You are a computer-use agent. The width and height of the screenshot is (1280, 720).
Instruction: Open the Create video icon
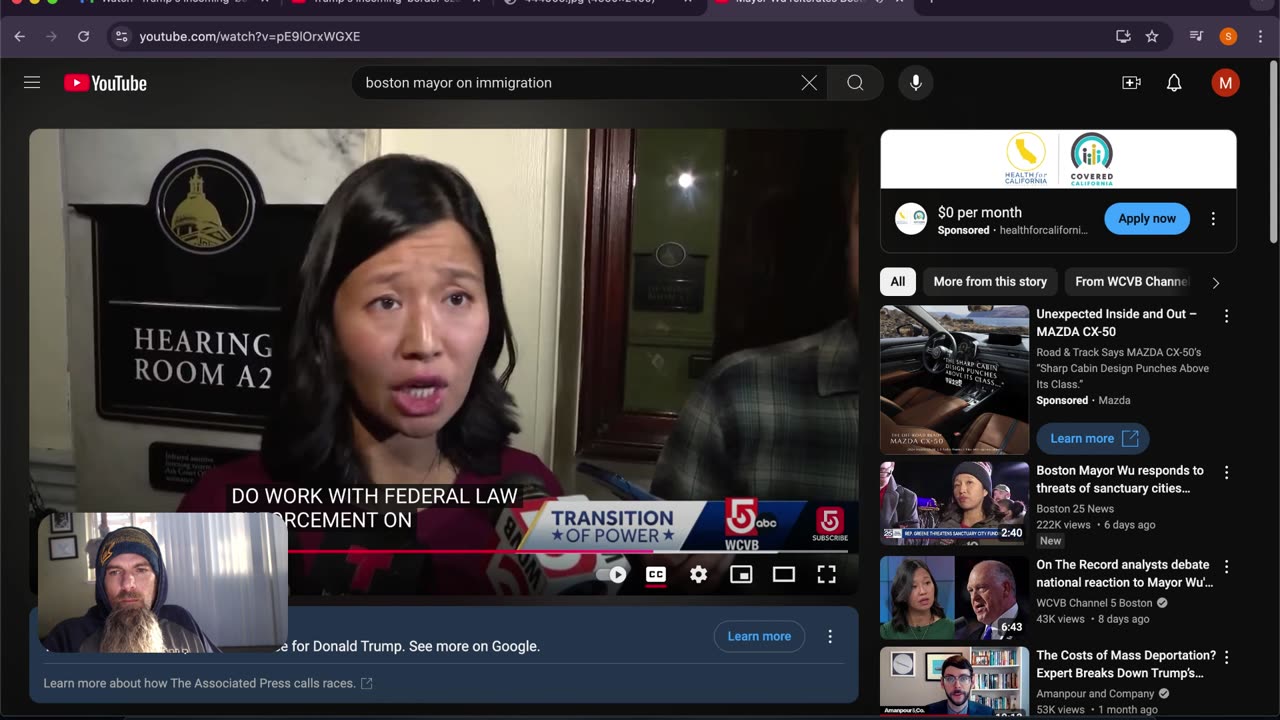point(1131,83)
